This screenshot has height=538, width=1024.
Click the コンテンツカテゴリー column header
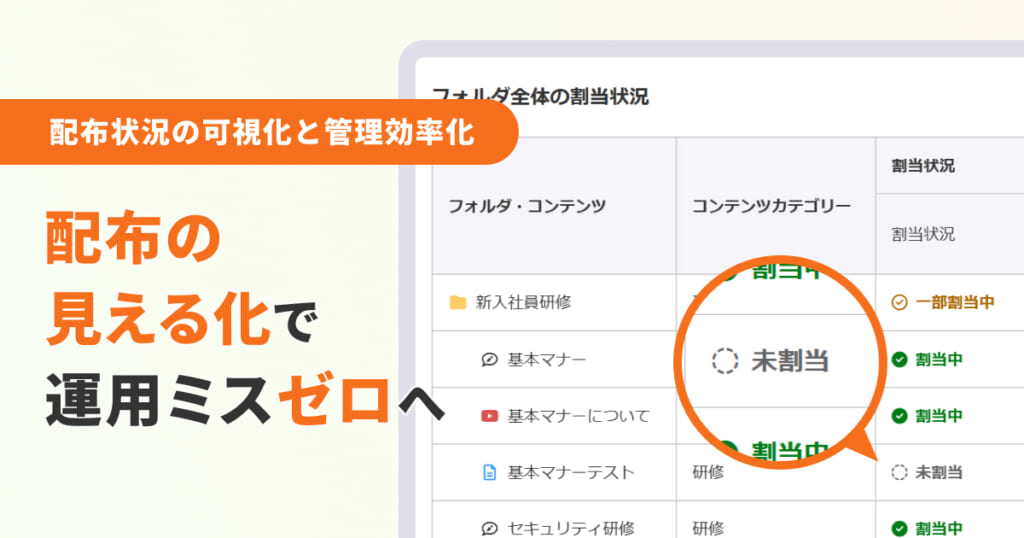pyautogui.click(x=771, y=206)
